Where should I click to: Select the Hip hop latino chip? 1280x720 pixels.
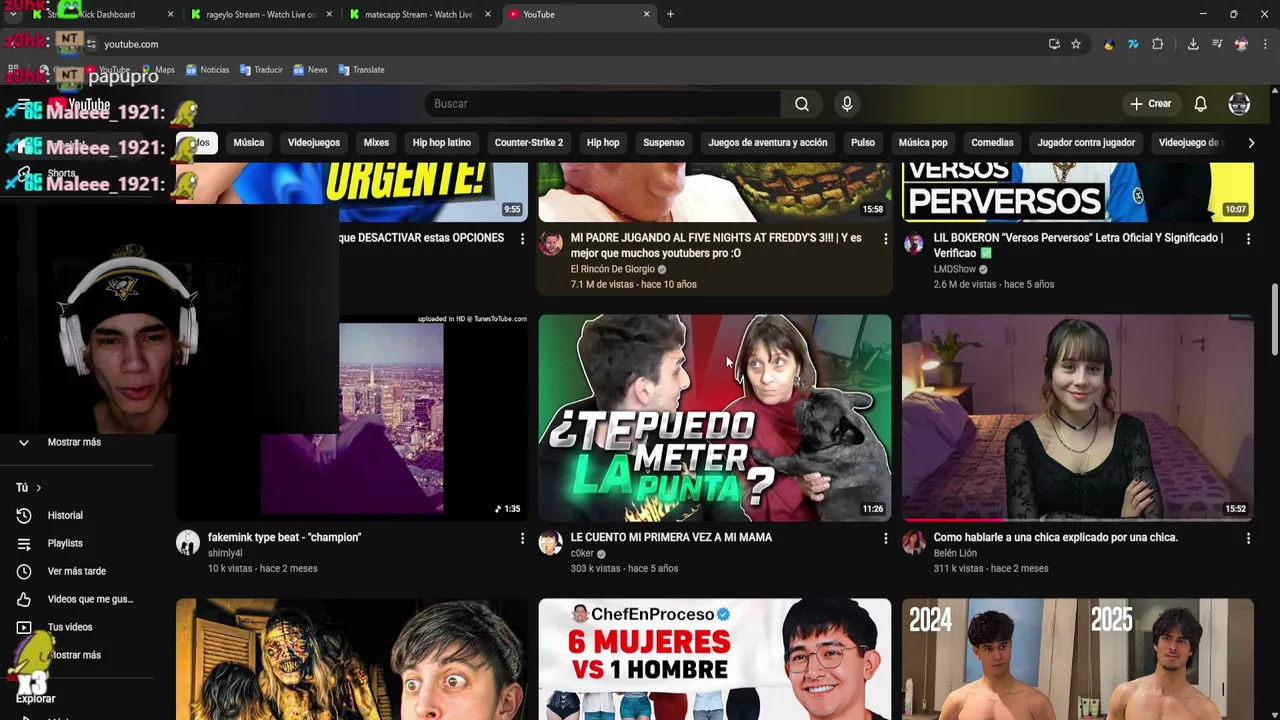coord(442,143)
